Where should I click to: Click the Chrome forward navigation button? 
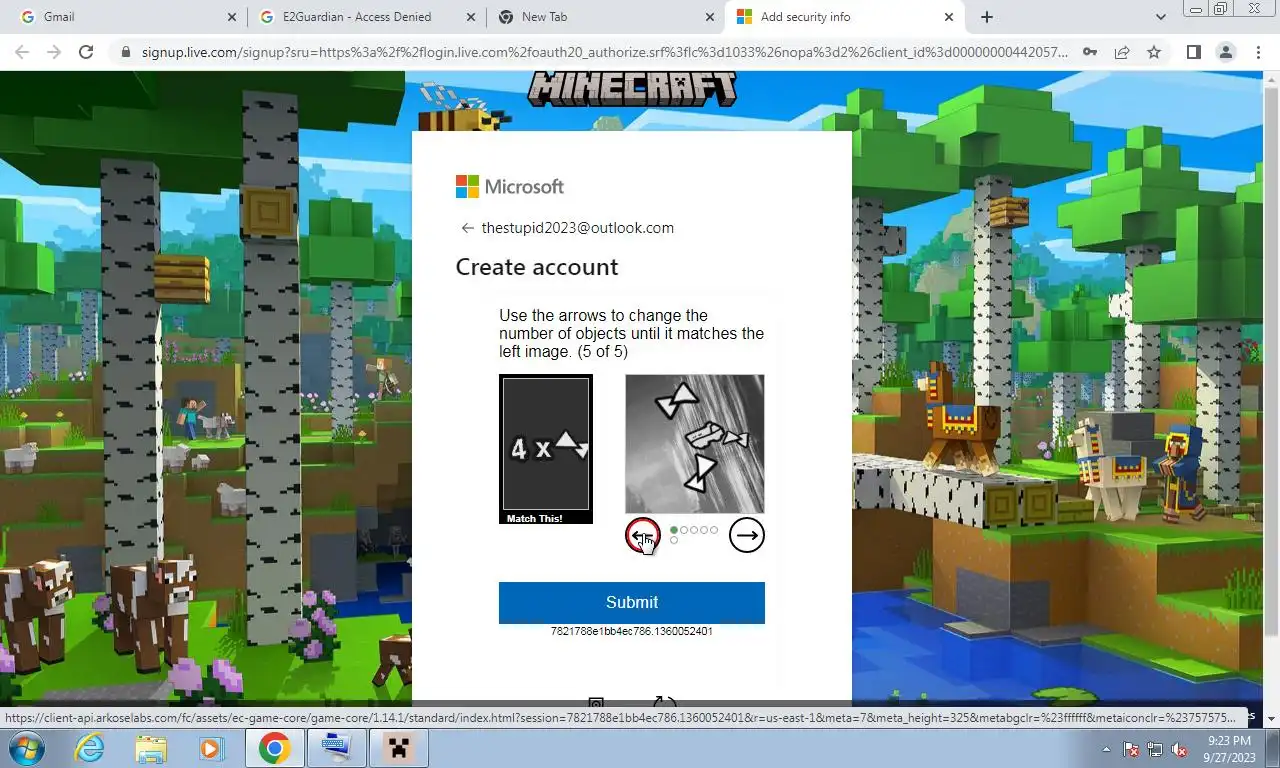pos(54,52)
